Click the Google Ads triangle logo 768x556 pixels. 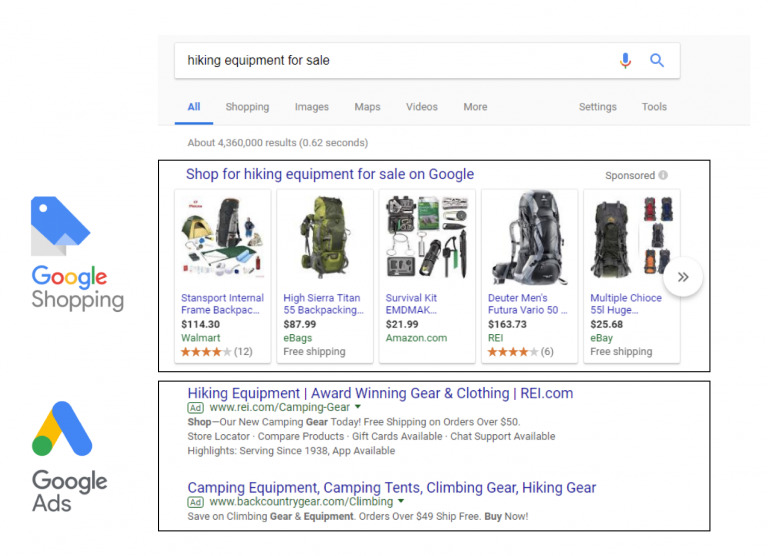pos(62,429)
